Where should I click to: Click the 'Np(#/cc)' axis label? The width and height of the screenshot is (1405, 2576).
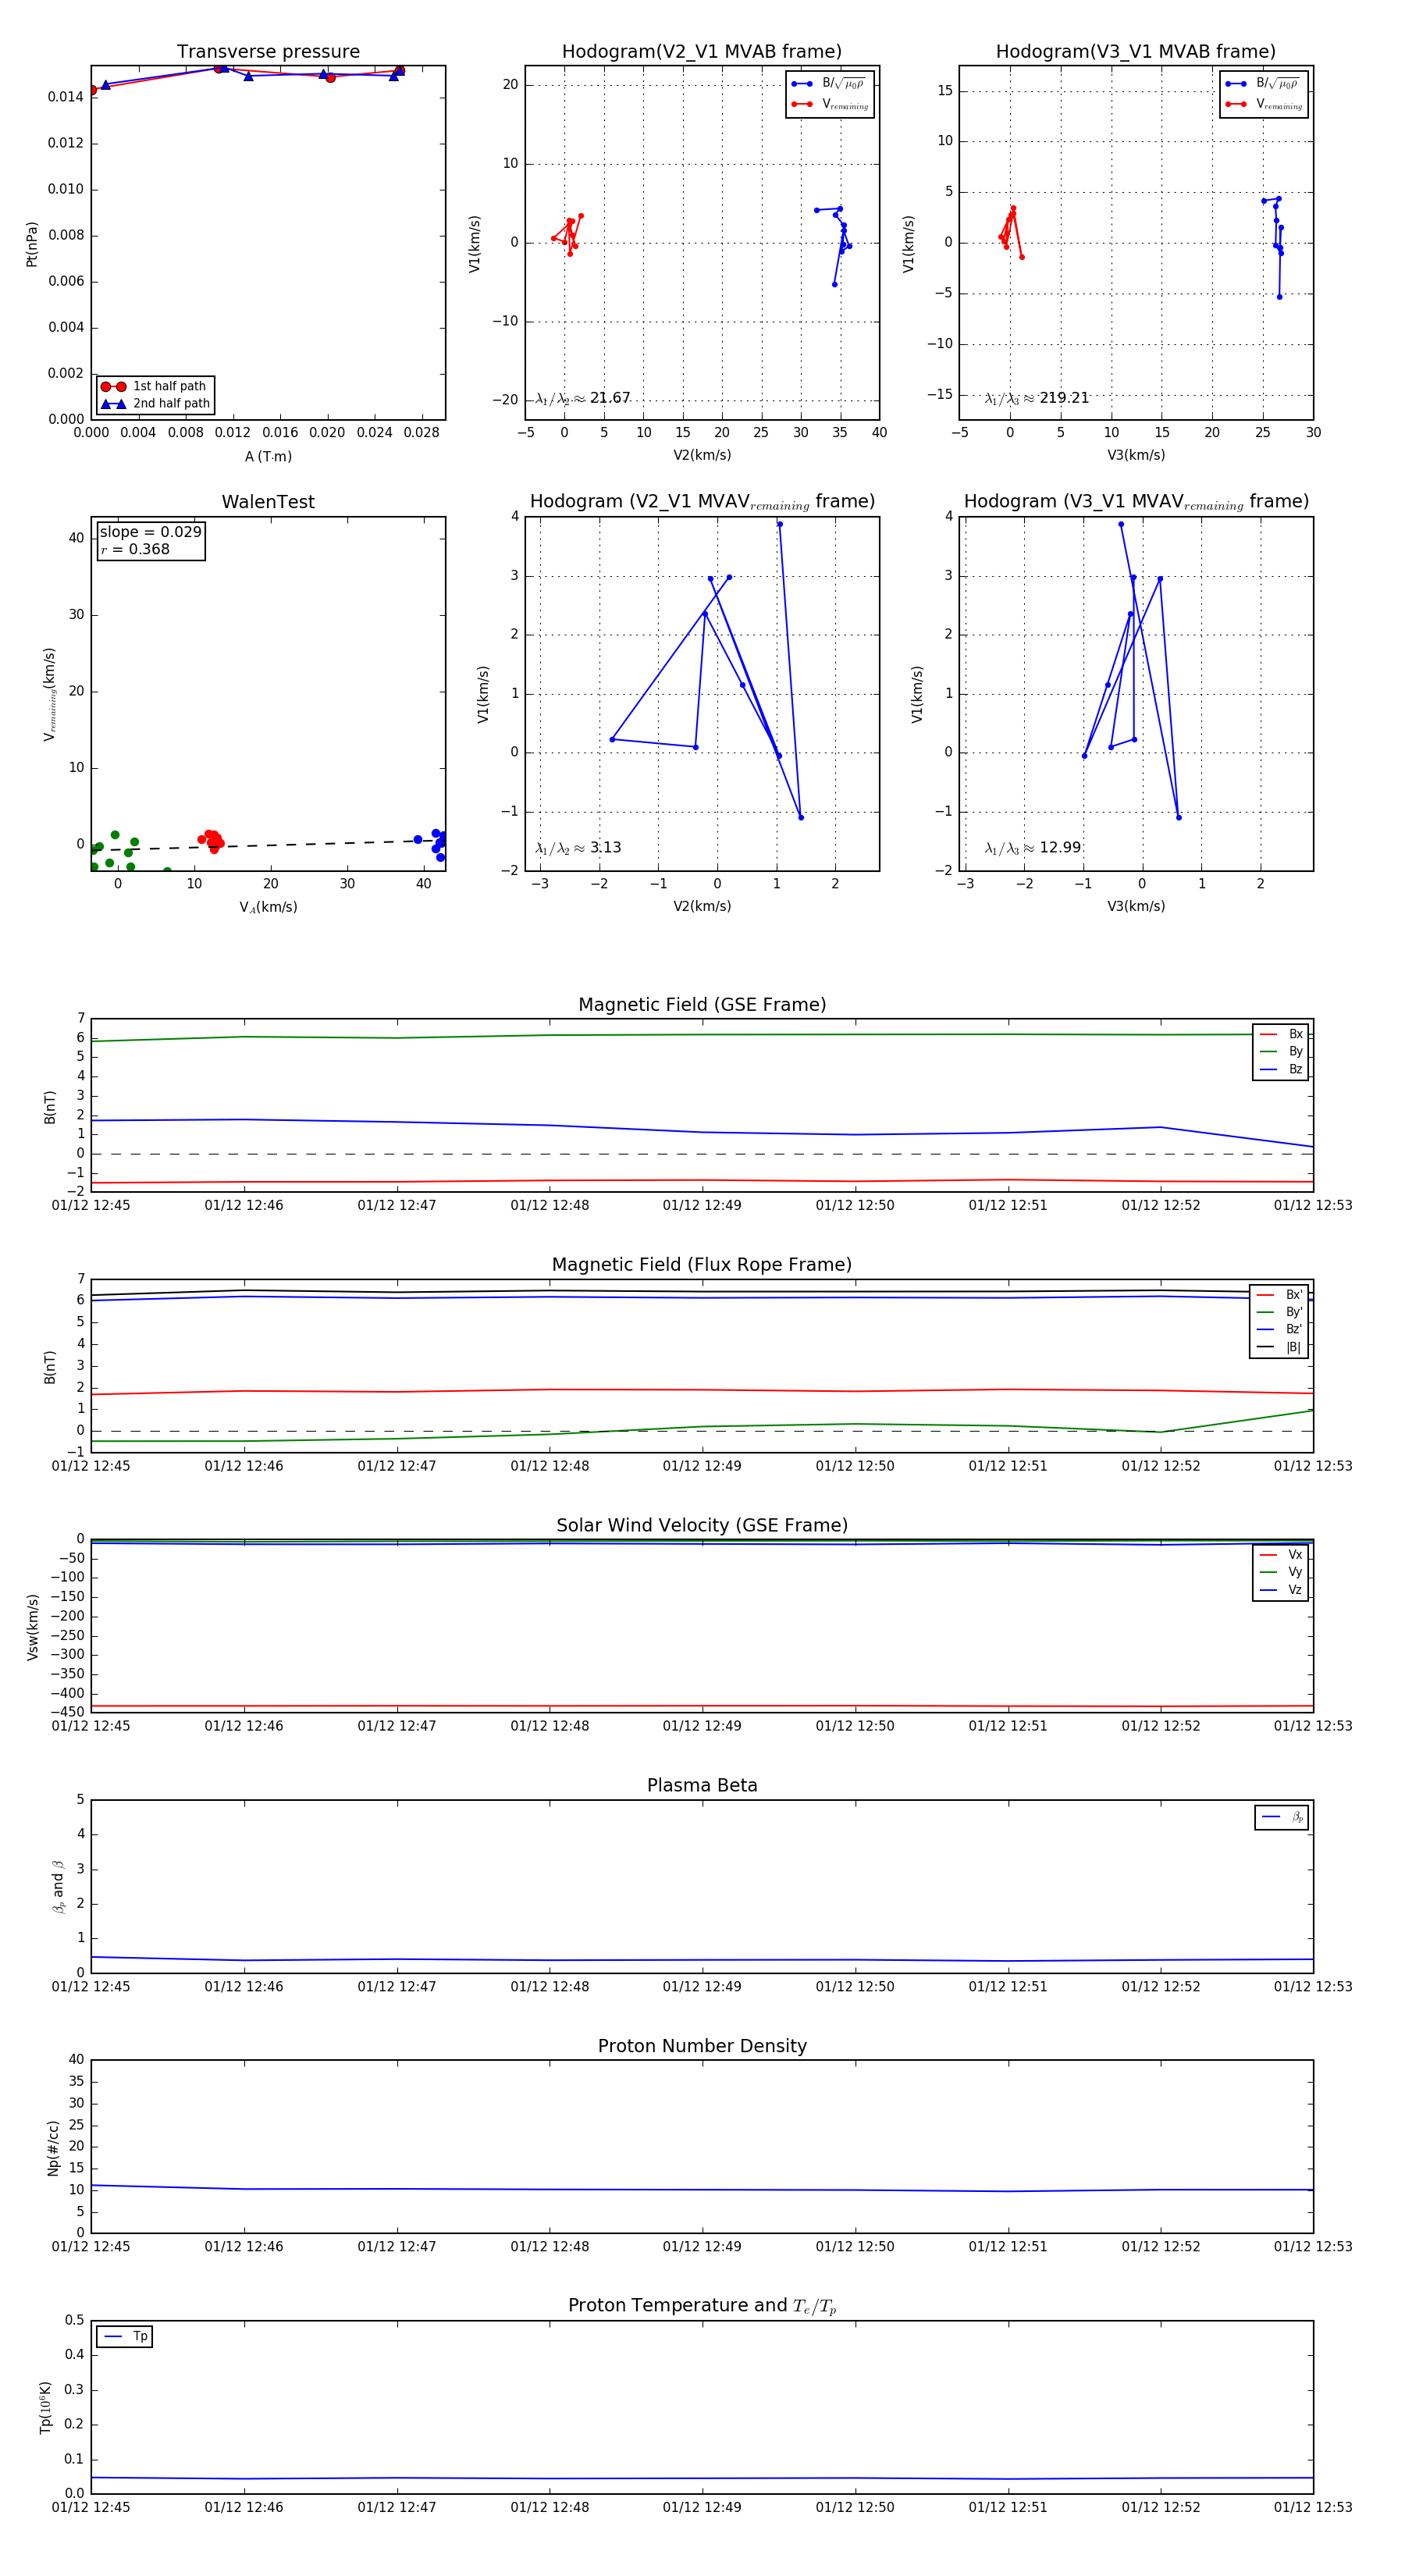point(53,2148)
